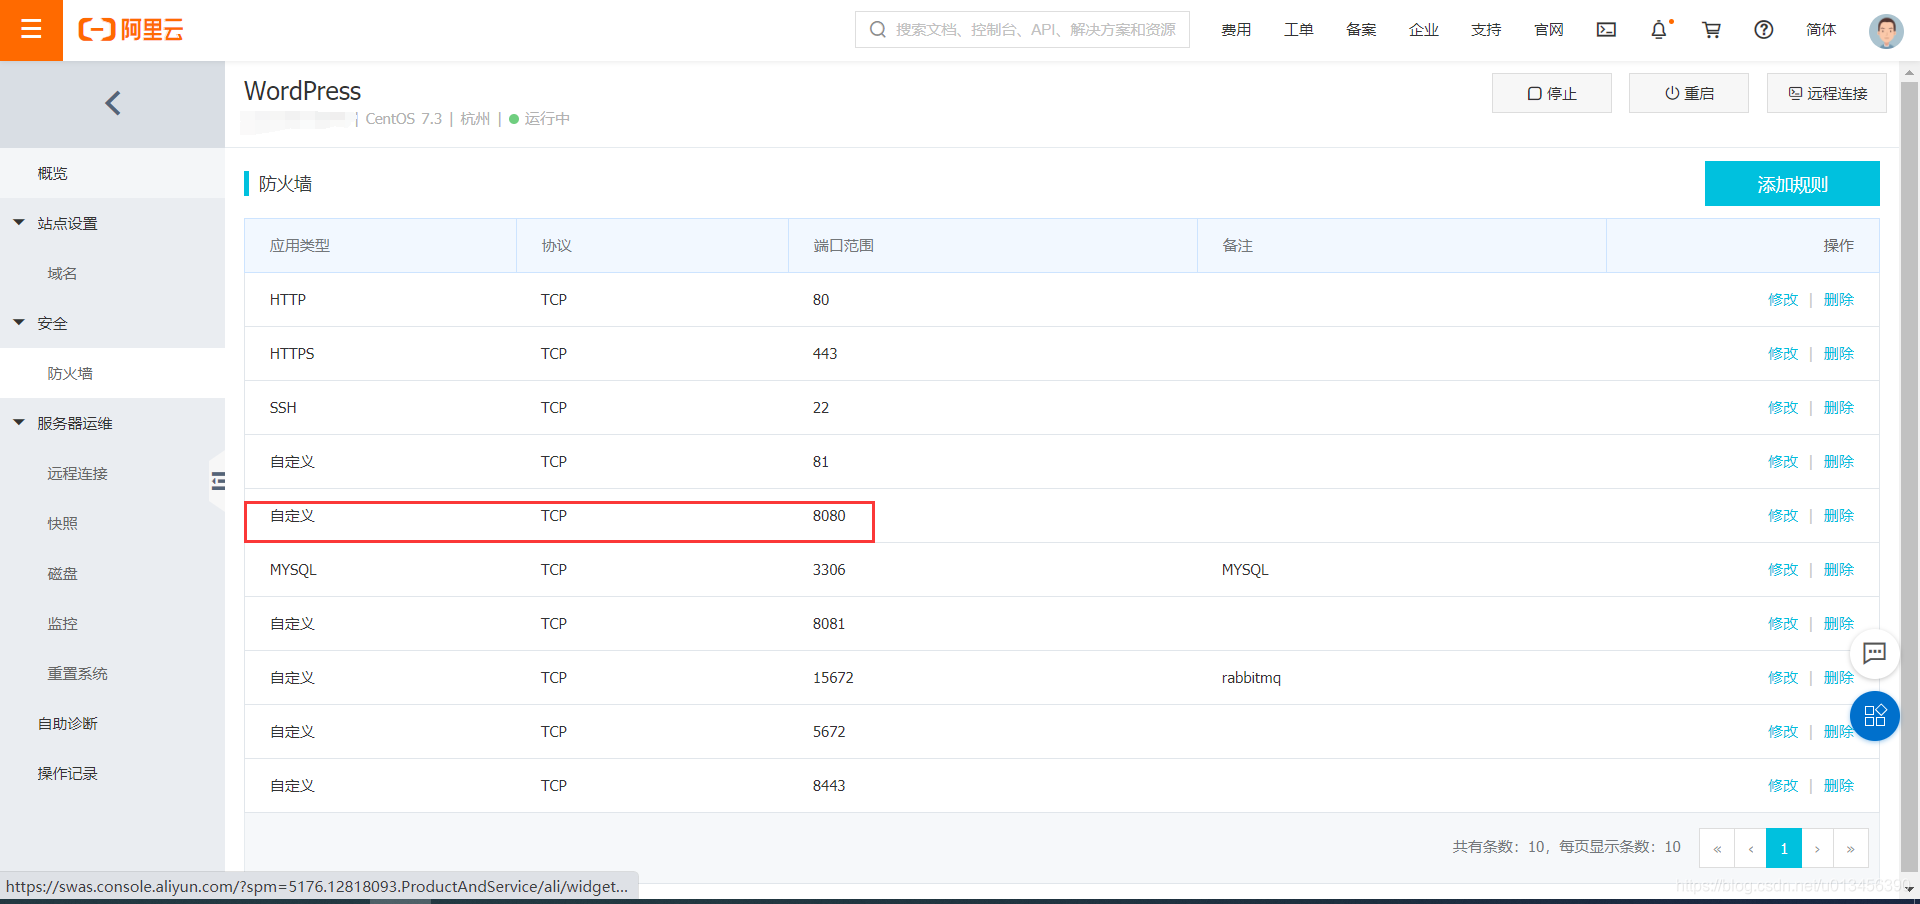Open the Cloud Shell terminal icon

click(1606, 30)
